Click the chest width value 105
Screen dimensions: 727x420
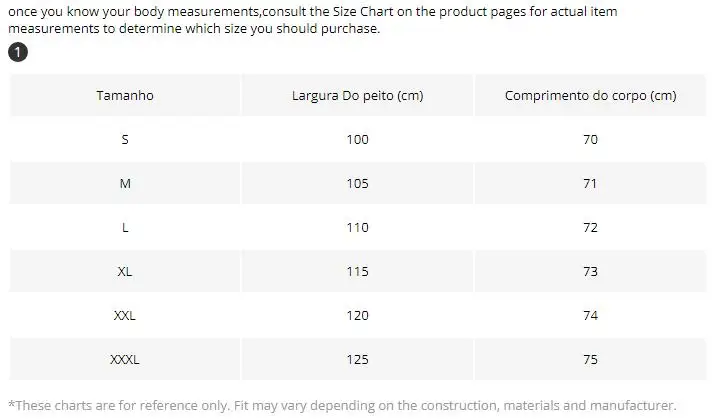pos(357,184)
